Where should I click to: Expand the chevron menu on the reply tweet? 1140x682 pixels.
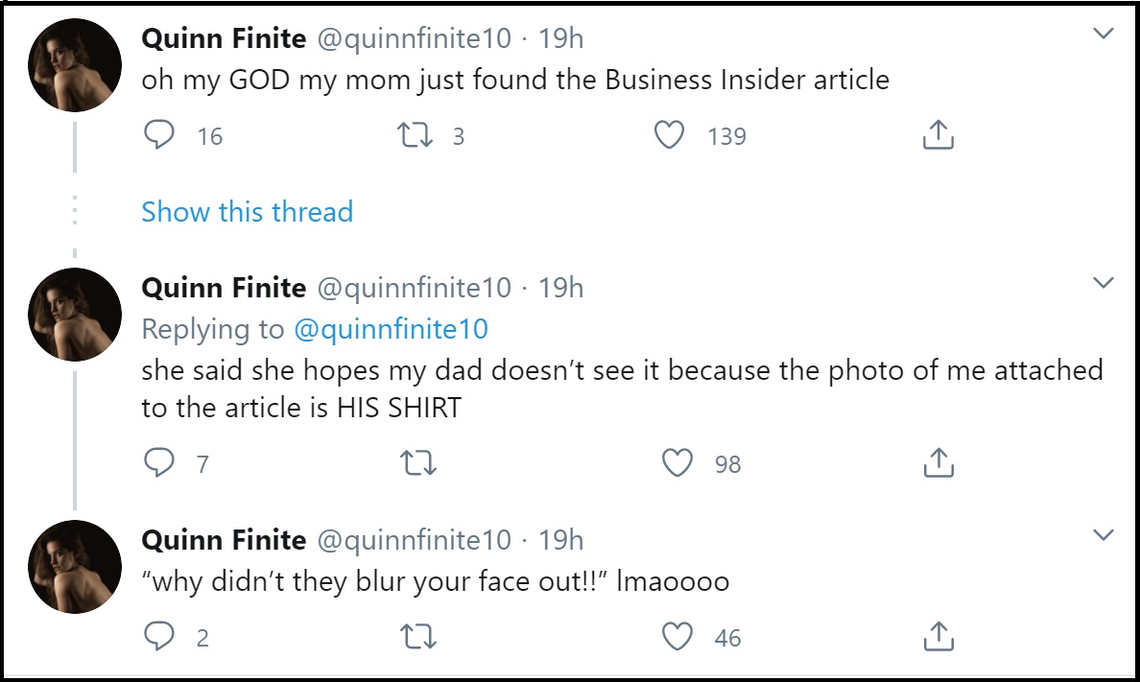coord(1103,283)
